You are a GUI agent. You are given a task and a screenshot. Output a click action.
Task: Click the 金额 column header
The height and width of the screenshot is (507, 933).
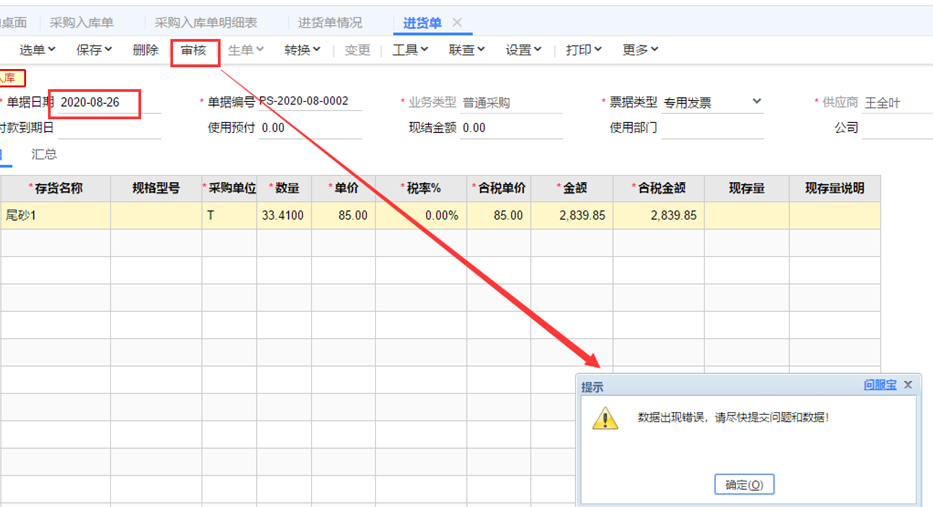(572, 189)
